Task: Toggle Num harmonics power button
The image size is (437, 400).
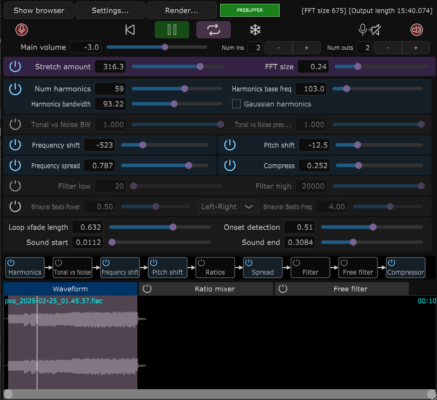Action: click(x=15, y=89)
